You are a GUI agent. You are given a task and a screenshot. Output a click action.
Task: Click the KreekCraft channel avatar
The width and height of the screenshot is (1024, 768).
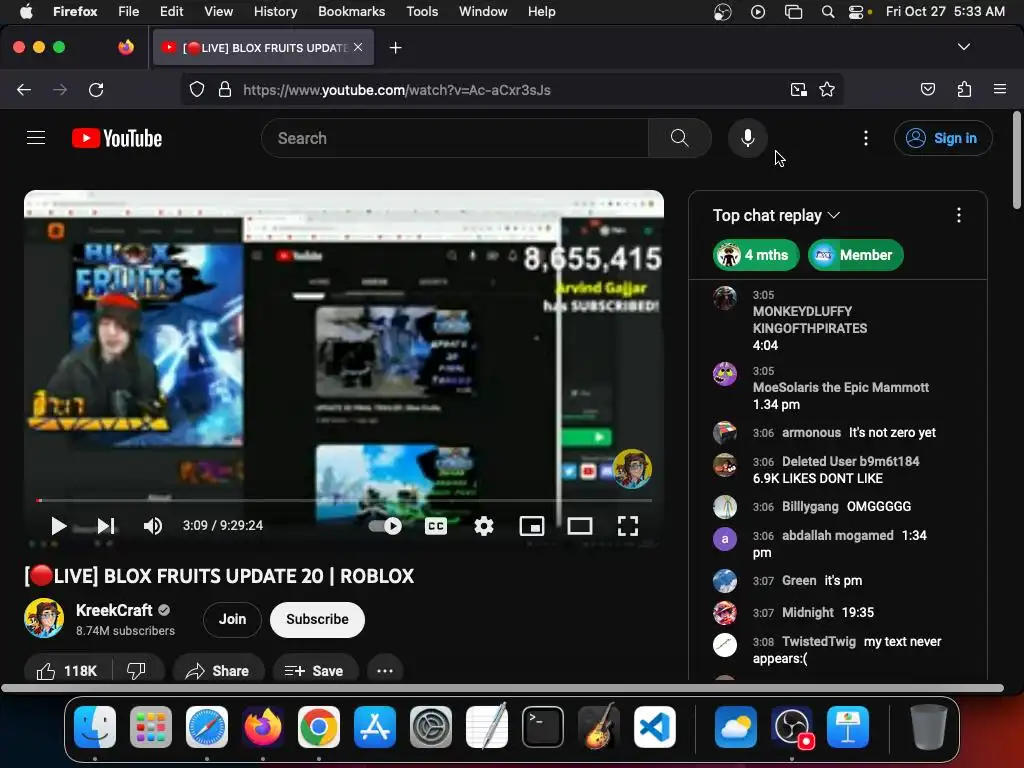(x=44, y=618)
